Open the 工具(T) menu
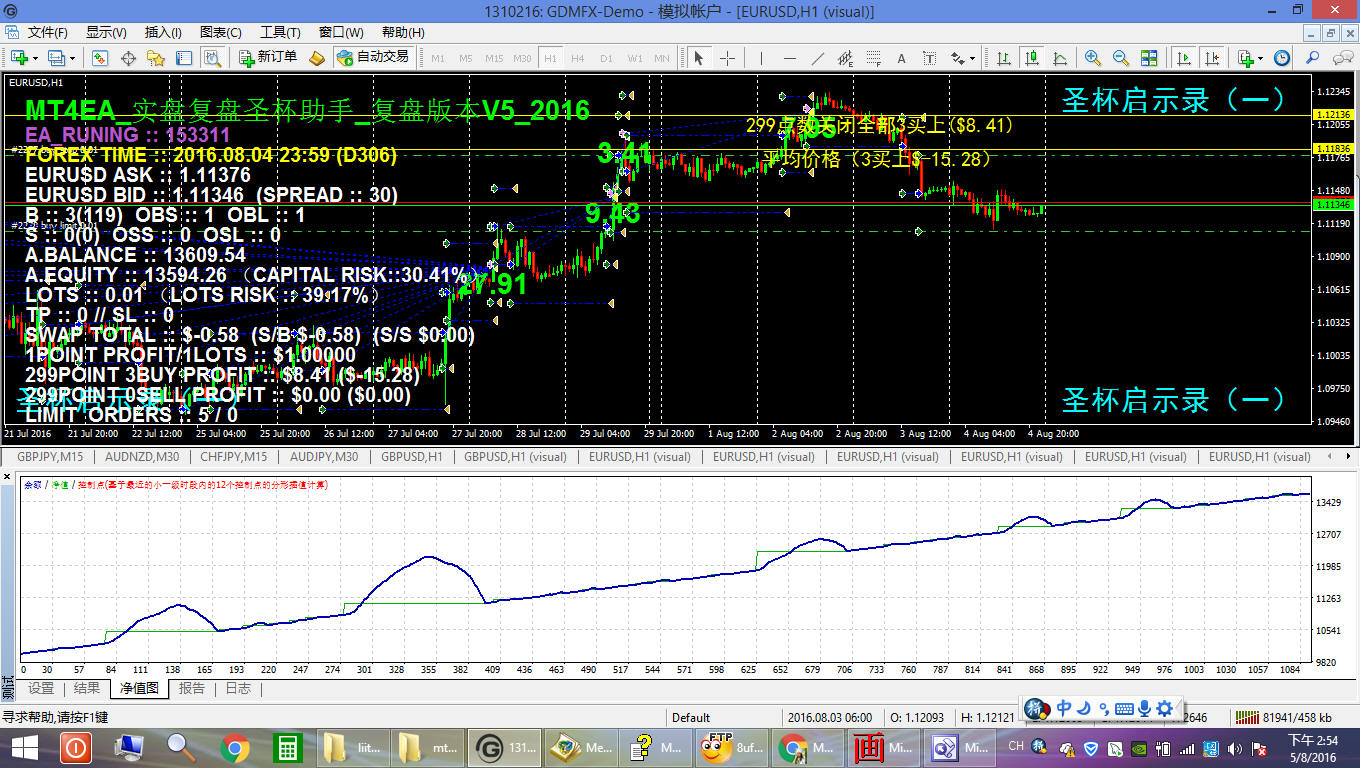The width and height of the screenshot is (1360, 768). click(x=280, y=33)
